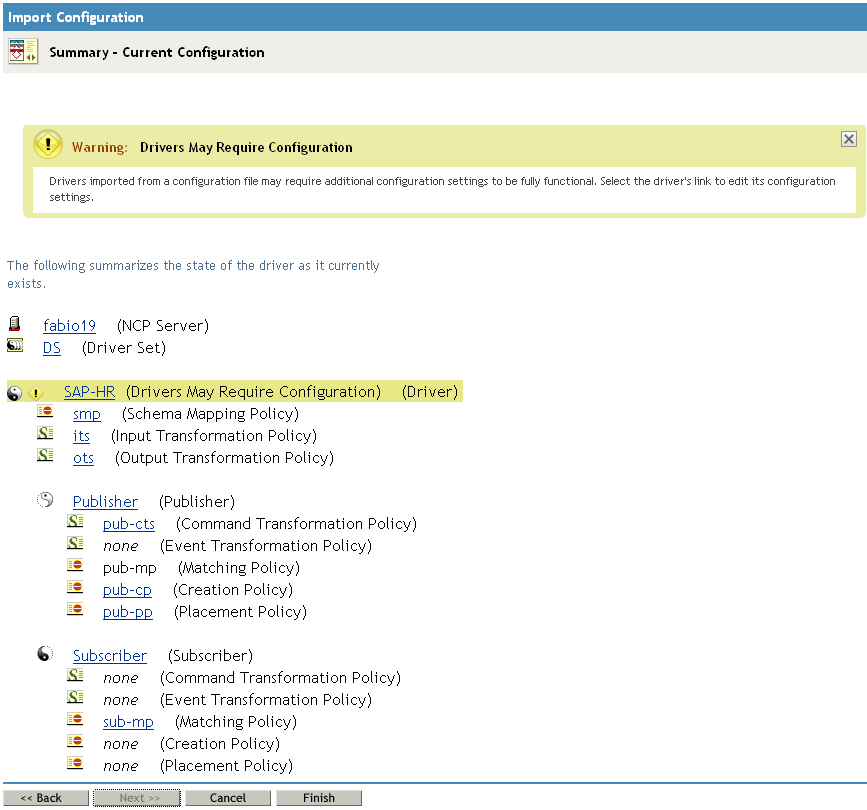This screenshot has height=810, width=867.
Task: Click the Schema Mapping Policy icon beside smp
Action: (45, 412)
